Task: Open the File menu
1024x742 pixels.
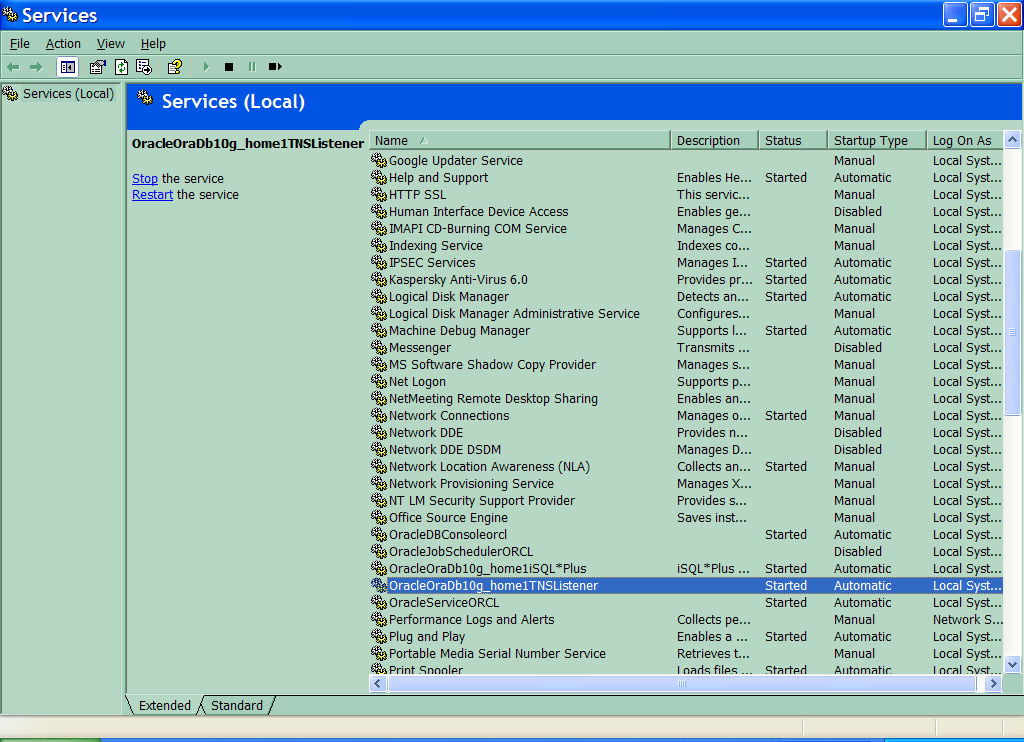Action: (20, 44)
